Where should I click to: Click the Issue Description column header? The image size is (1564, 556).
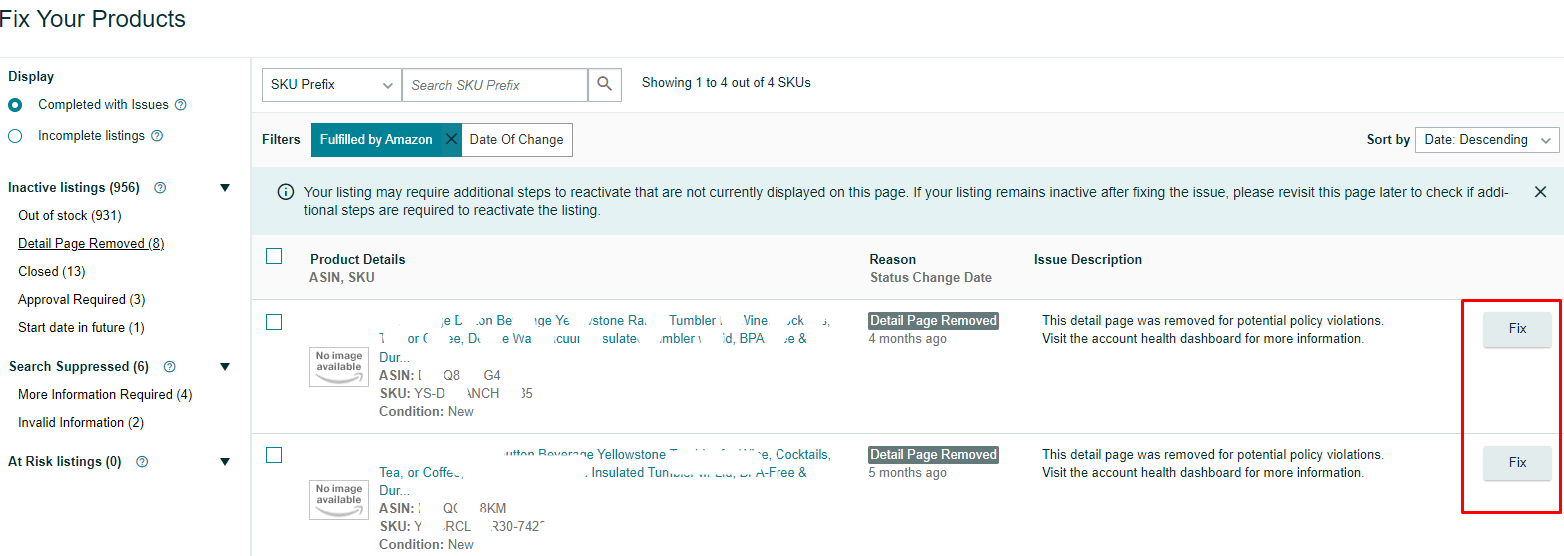(1088, 260)
